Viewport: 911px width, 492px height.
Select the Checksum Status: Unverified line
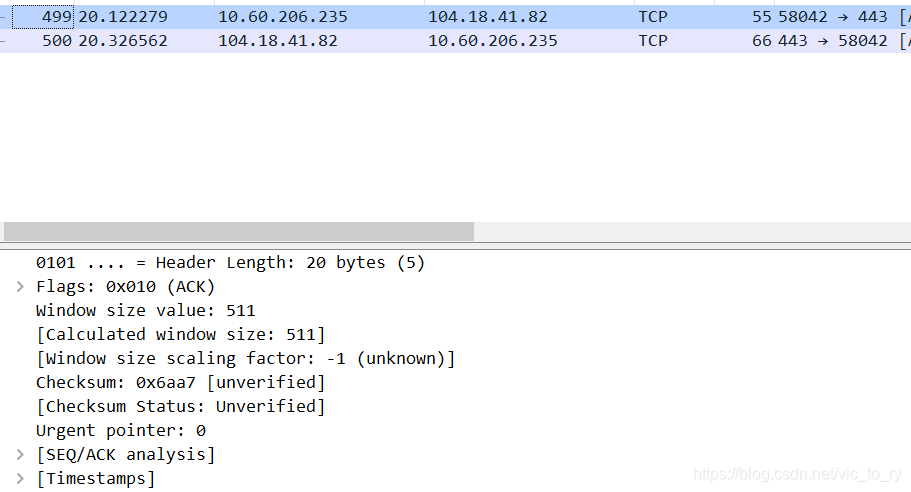coord(181,407)
